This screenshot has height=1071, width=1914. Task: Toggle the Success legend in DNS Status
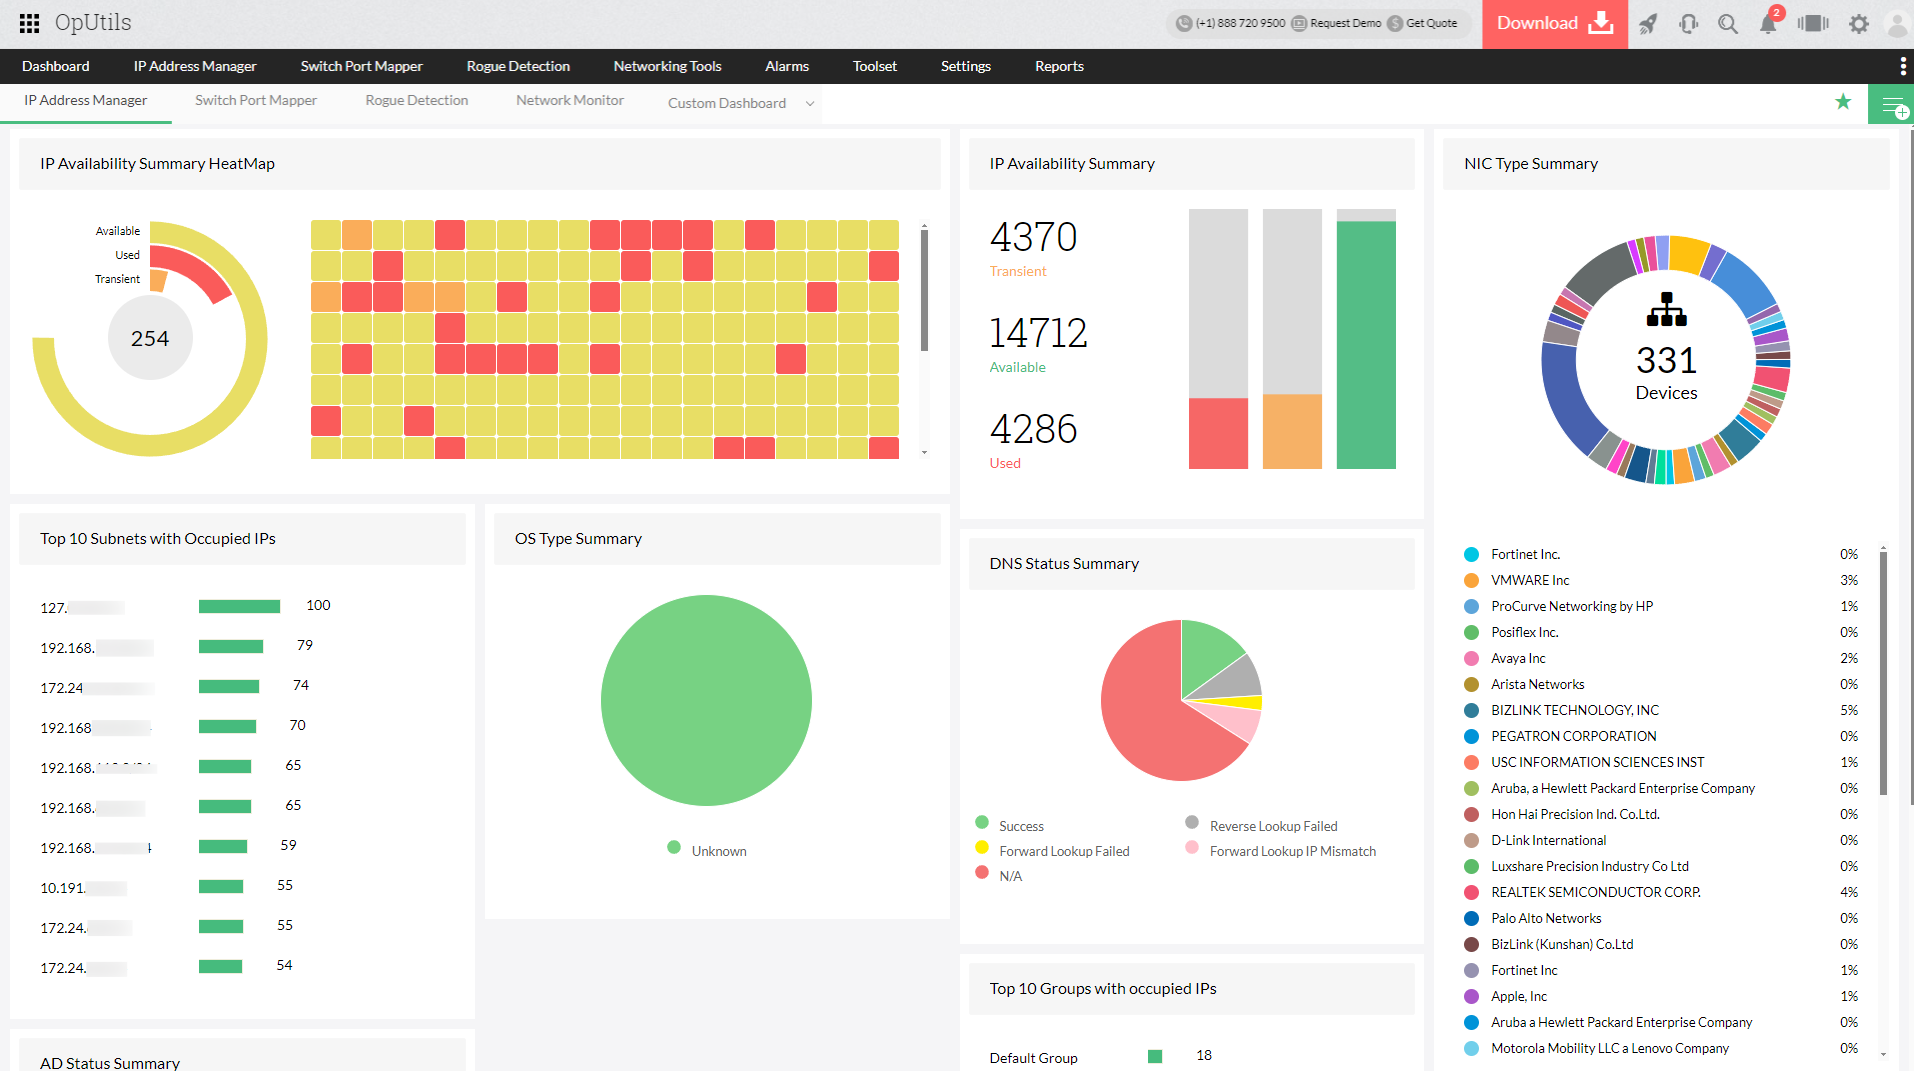[x=1010, y=825]
